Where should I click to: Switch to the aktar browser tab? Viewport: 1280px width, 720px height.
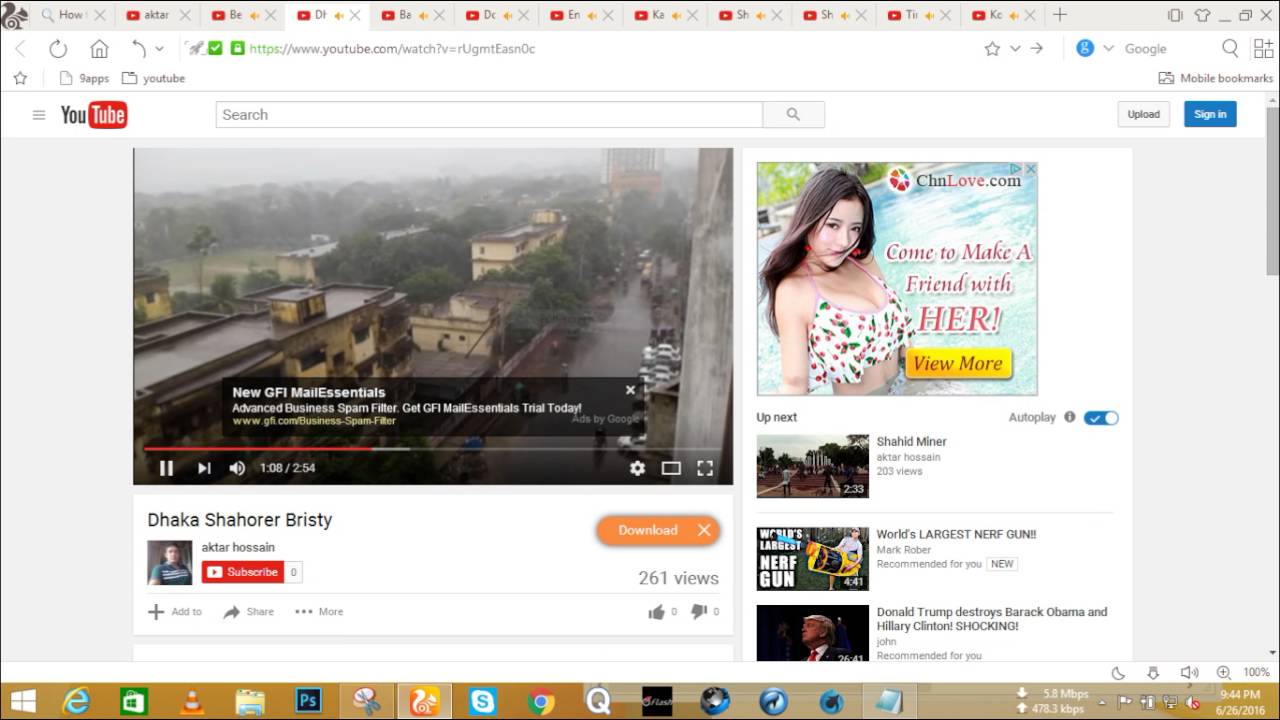(157, 15)
